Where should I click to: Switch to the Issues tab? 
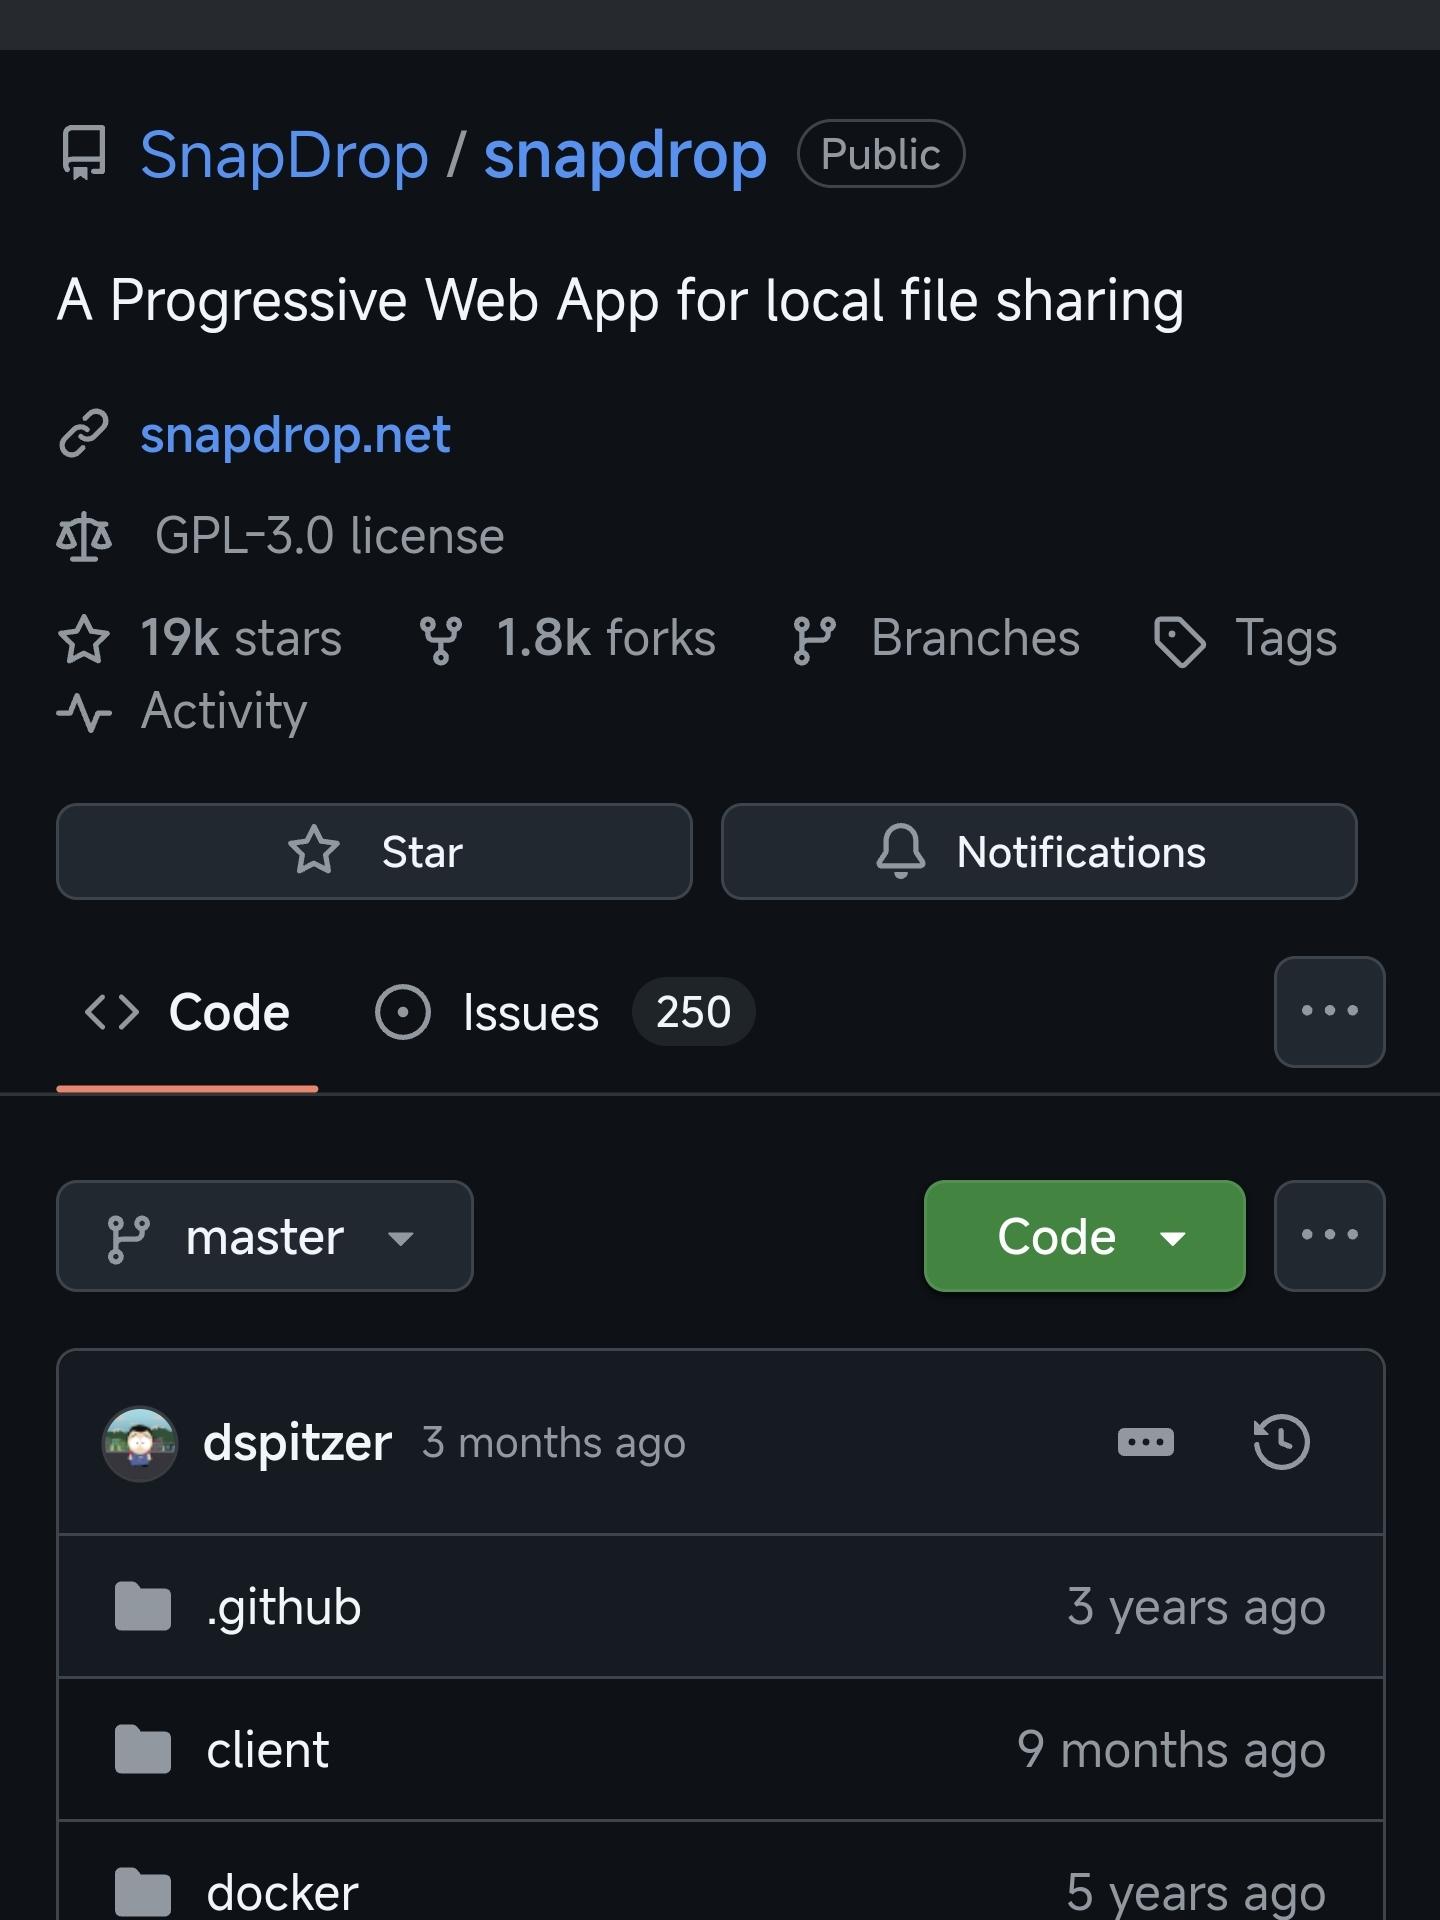point(530,1012)
